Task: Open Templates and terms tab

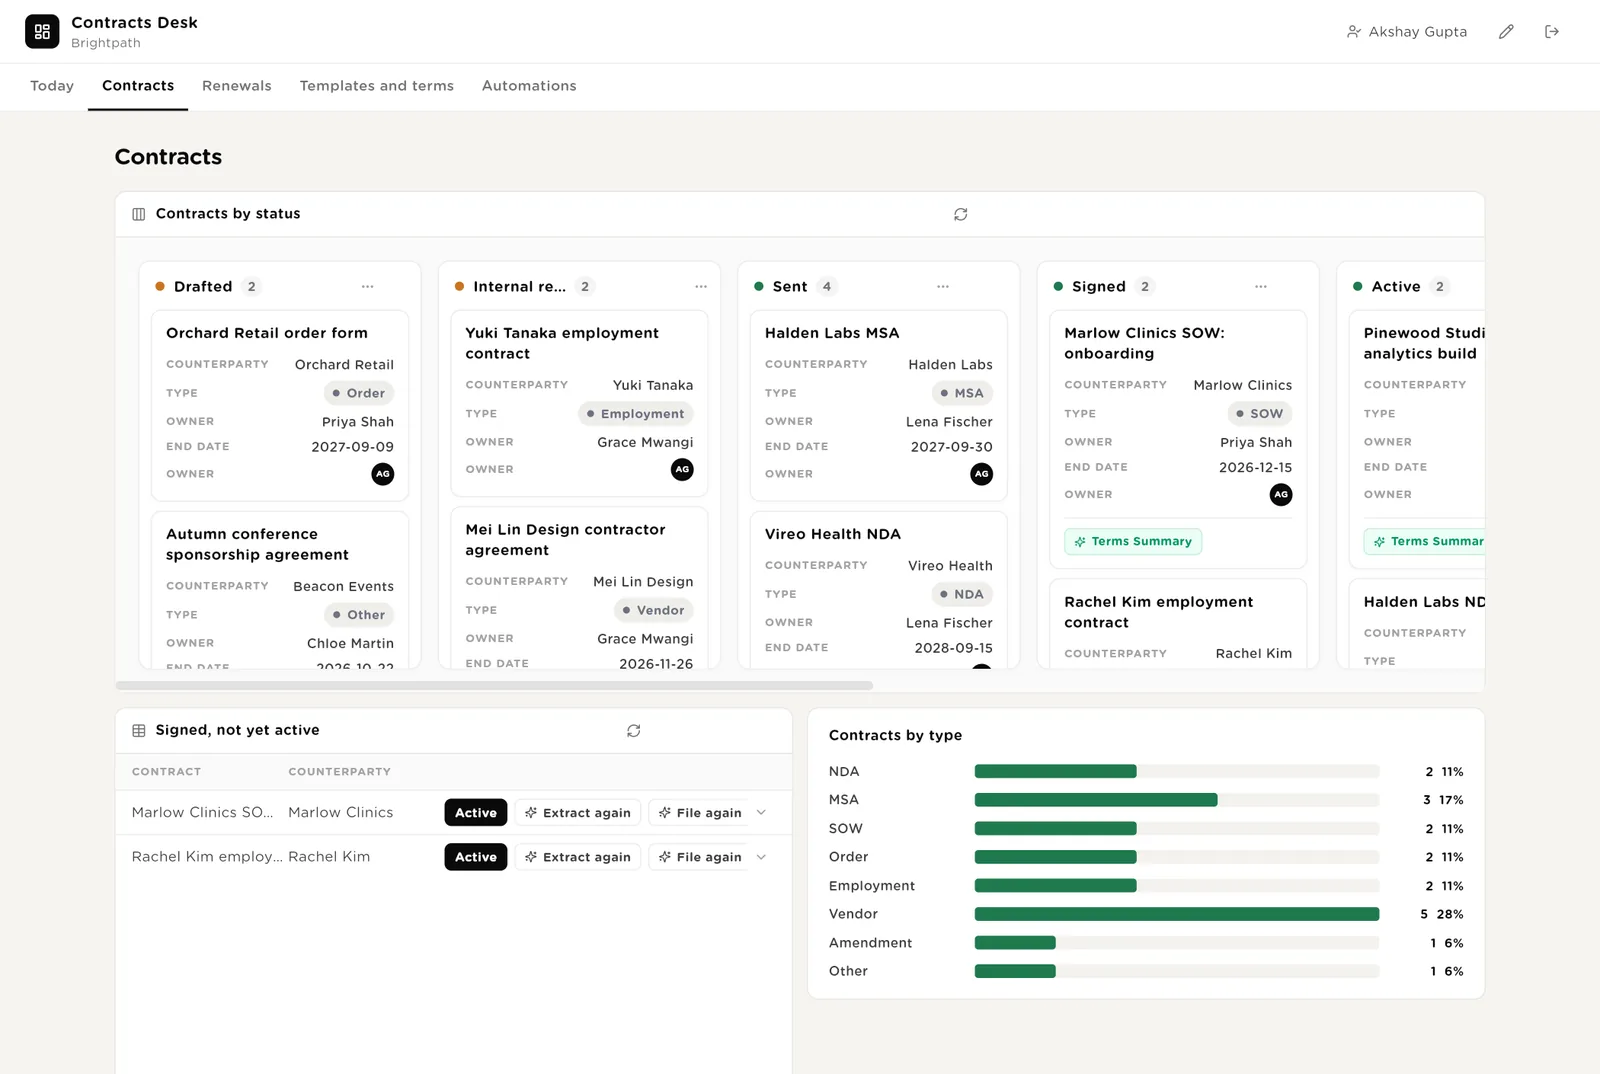Action: 377,86
